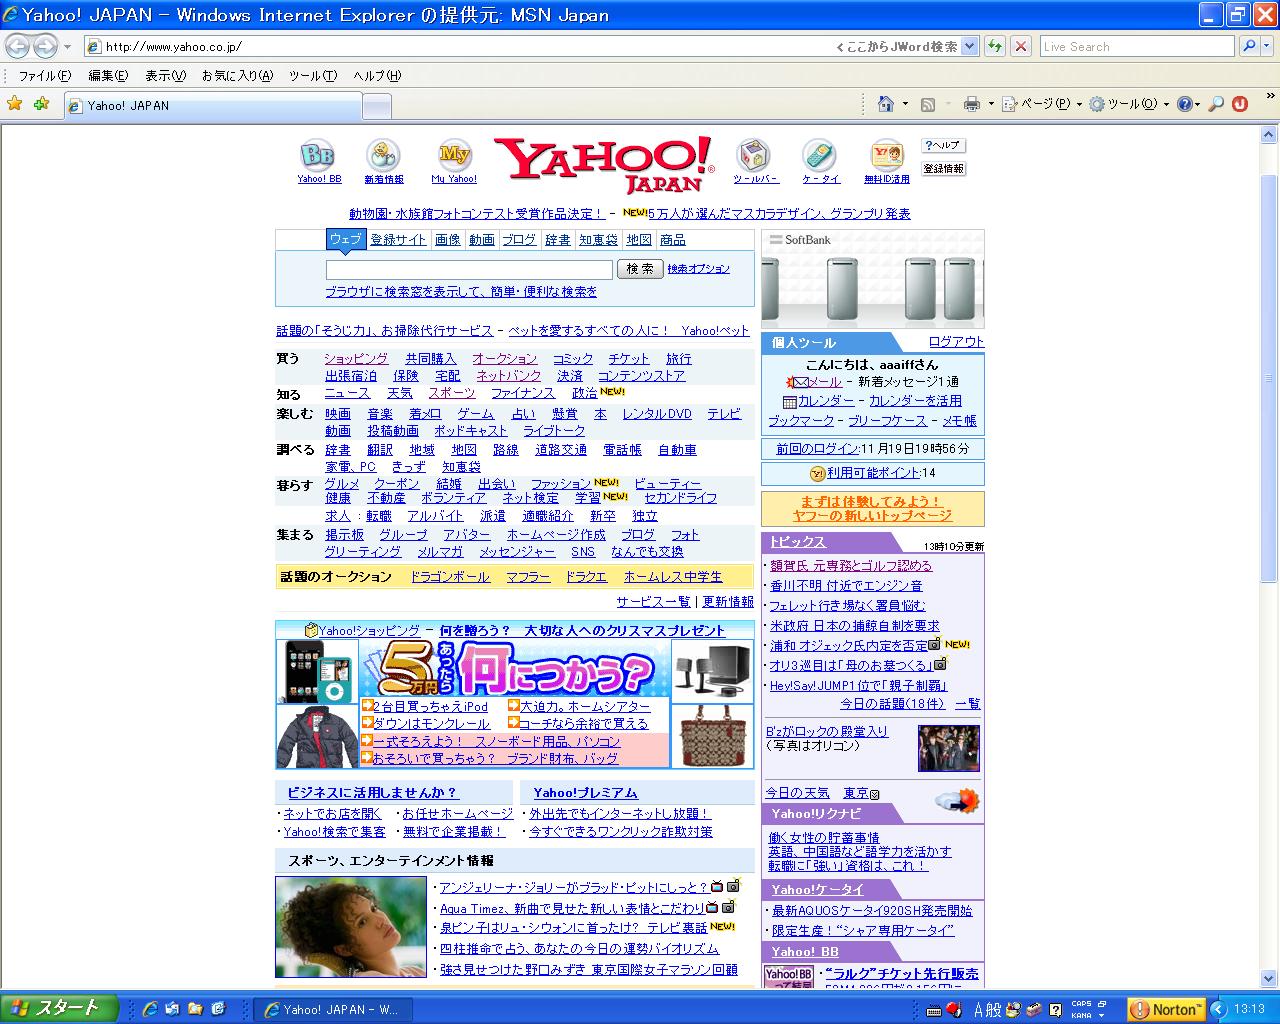
Task: Open the address bar history dropdown
Action: pyautogui.click(x=969, y=46)
